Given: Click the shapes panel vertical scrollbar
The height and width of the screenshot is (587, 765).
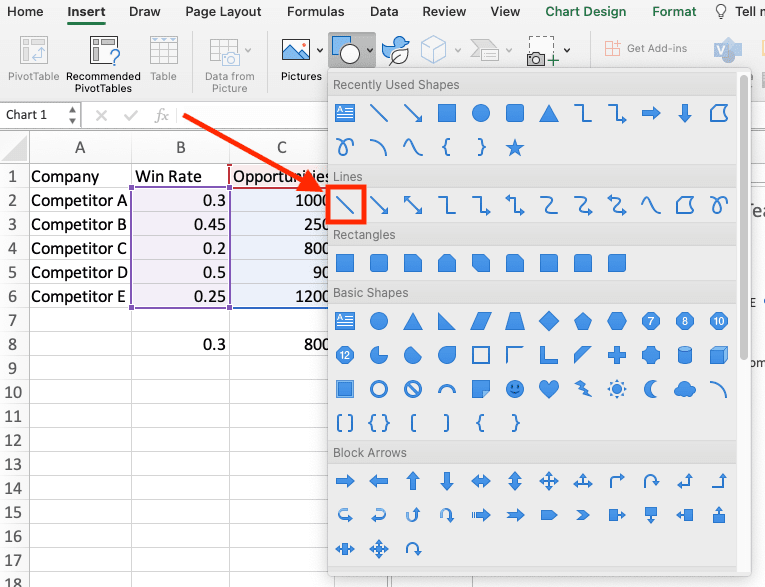Looking at the screenshot, I should click(741, 220).
